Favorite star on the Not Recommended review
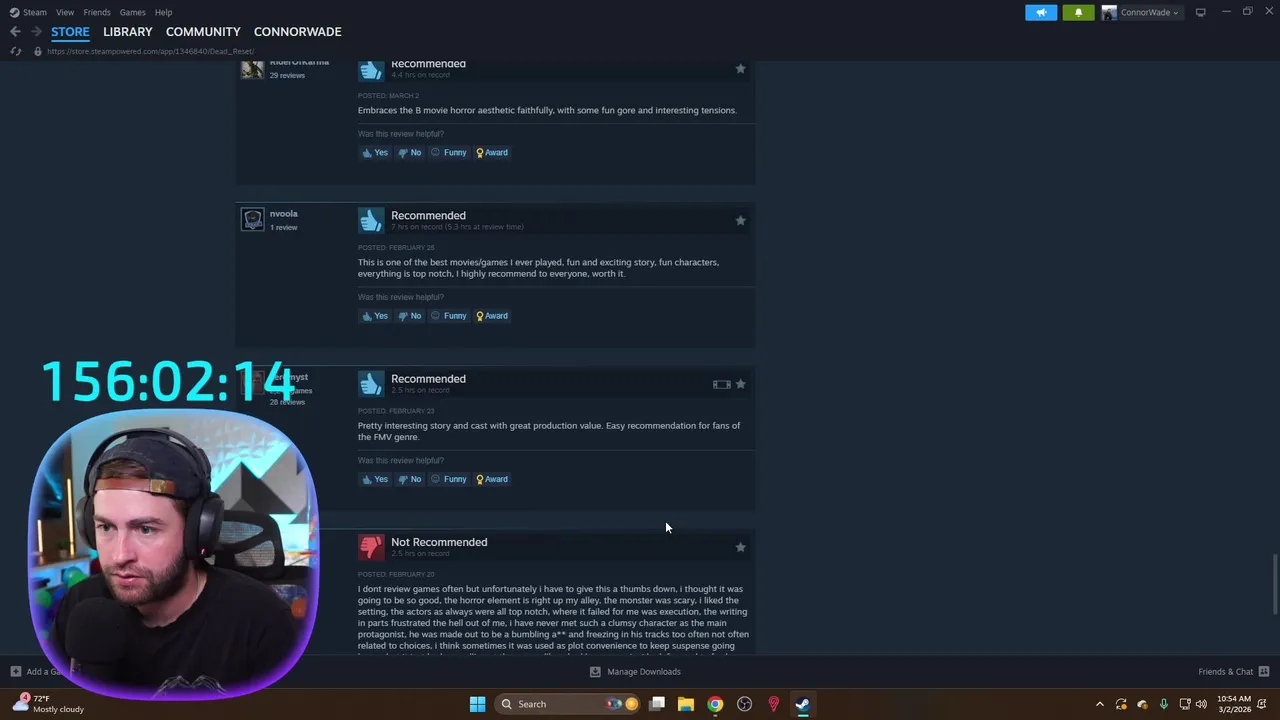The width and height of the screenshot is (1280, 720). pyautogui.click(x=740, y=547)
